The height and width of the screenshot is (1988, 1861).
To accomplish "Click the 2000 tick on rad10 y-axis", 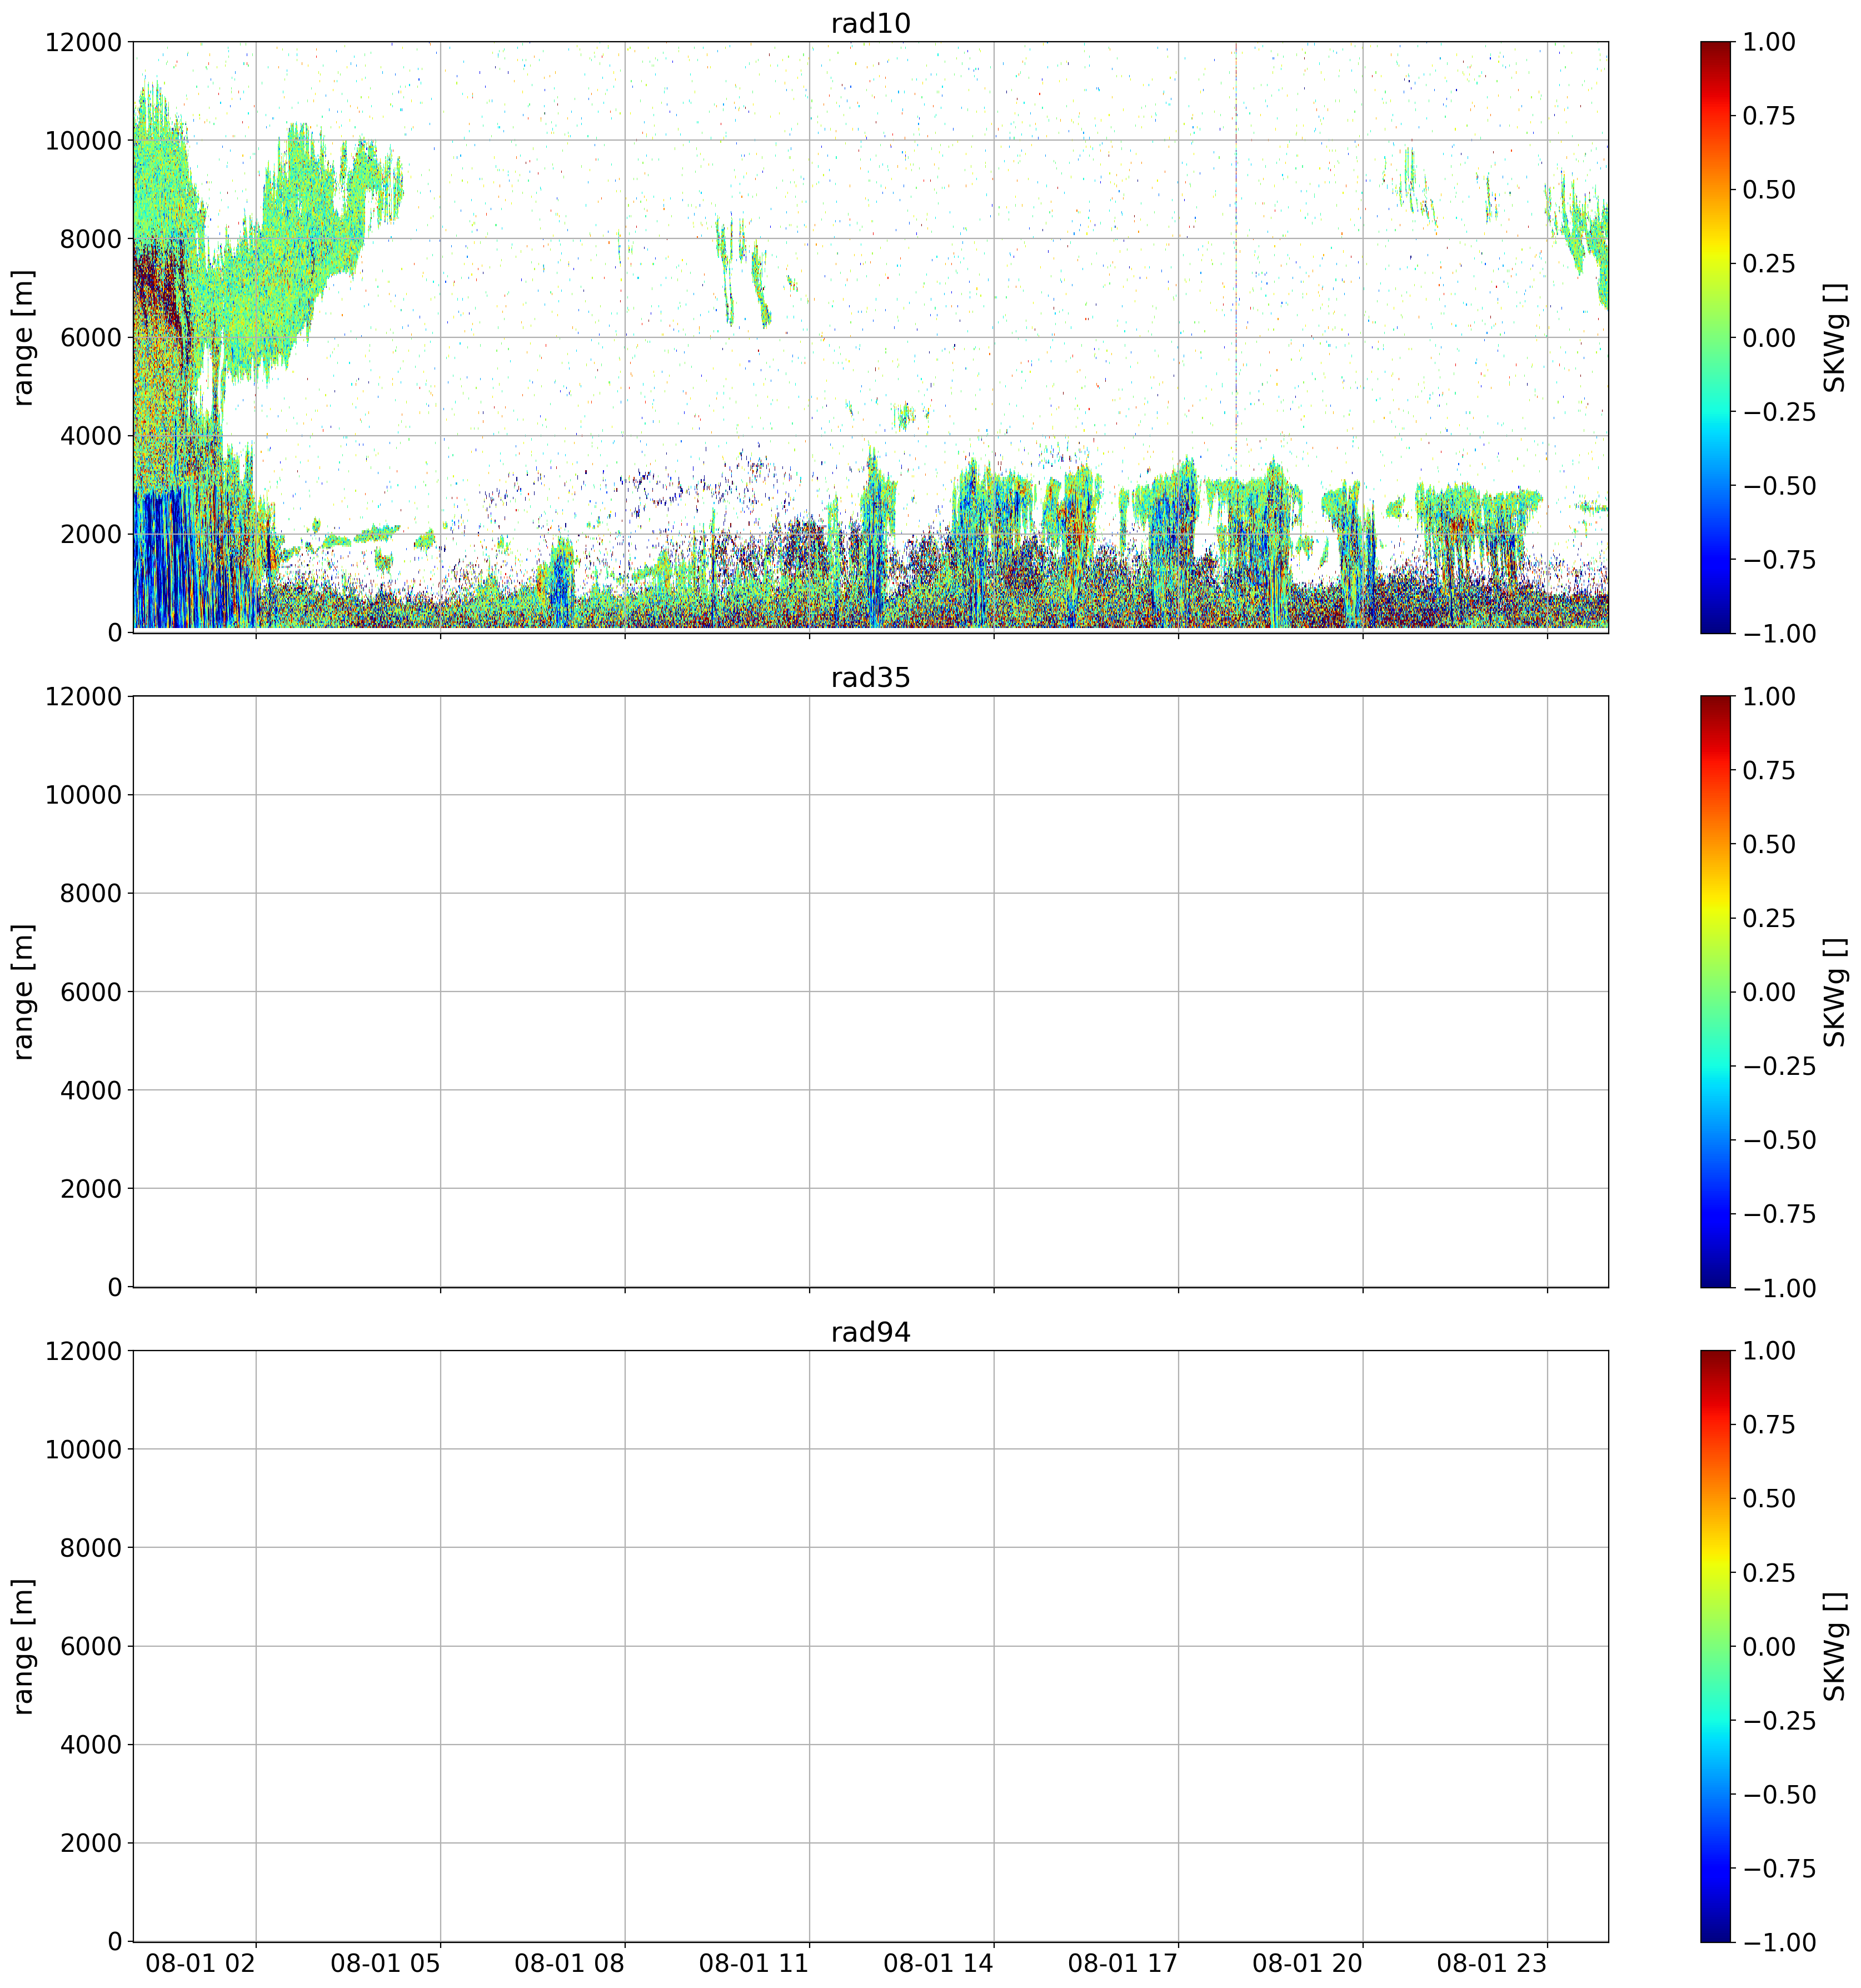I will 91,534.
